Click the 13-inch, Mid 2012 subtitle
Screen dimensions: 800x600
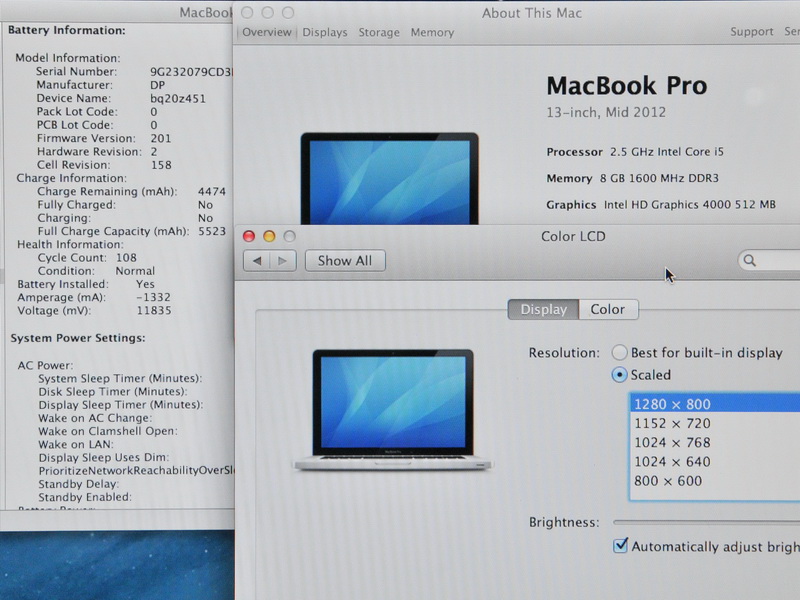[x=606, y=112]
